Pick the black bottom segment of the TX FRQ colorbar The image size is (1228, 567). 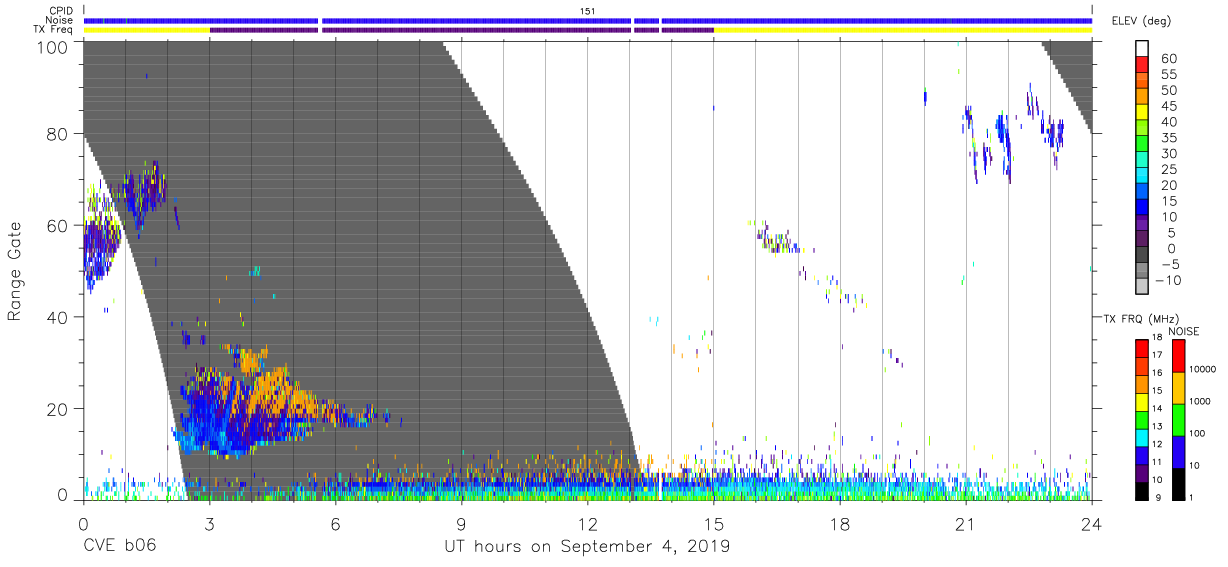(x=1142, y=489)
